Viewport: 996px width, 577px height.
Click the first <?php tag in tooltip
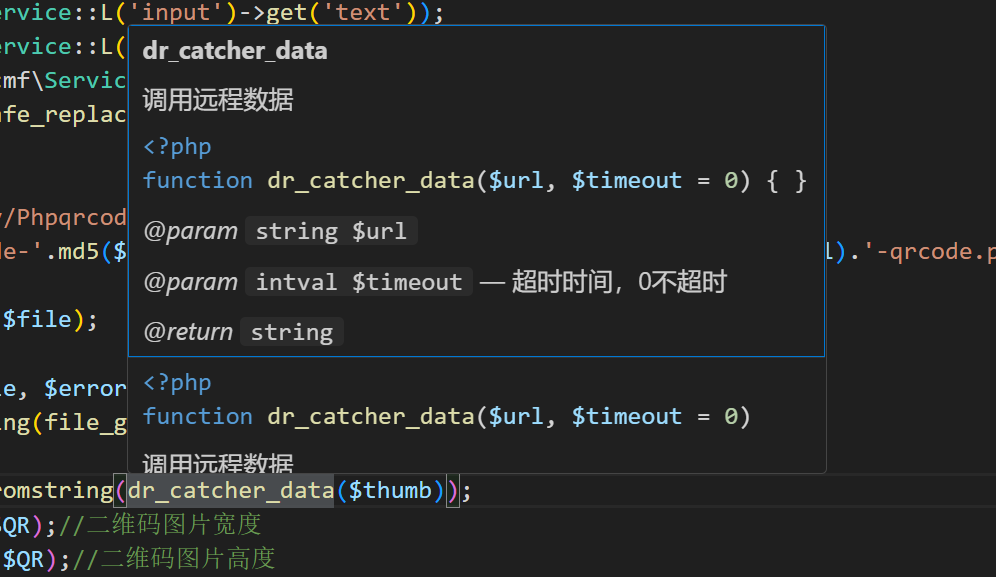click(x=177, y=147)
